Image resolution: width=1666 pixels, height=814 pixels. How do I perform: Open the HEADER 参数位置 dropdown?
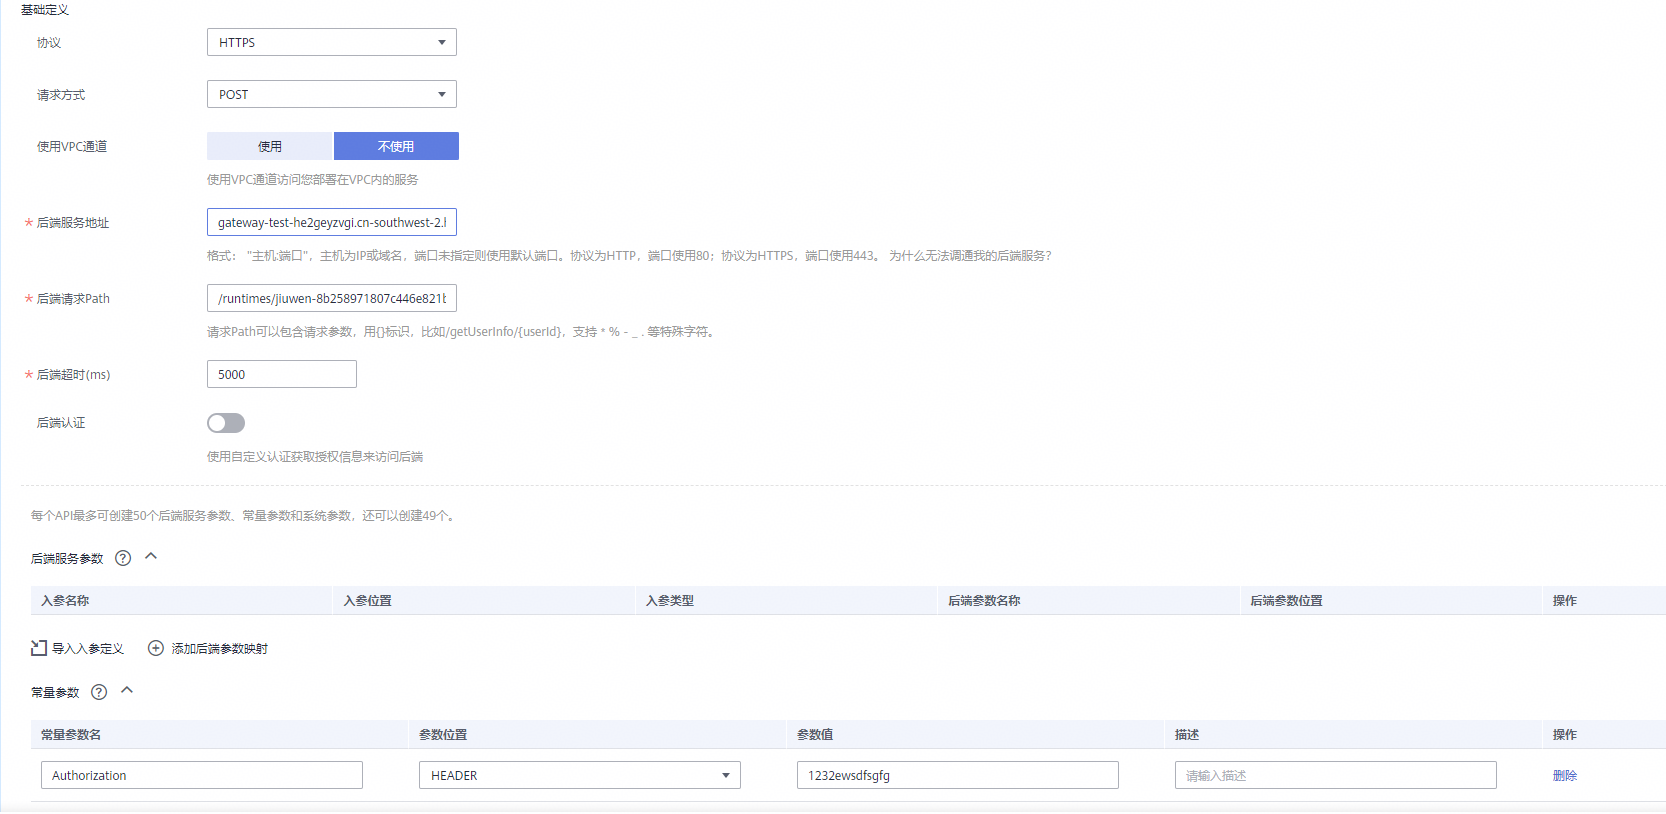point(580,775)
